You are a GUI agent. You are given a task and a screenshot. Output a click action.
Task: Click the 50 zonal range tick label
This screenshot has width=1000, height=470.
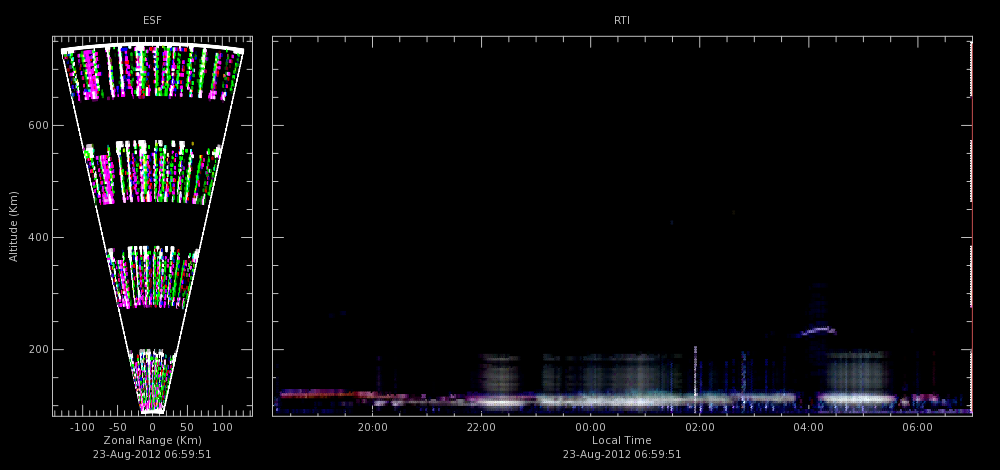[x=188, y=427]
